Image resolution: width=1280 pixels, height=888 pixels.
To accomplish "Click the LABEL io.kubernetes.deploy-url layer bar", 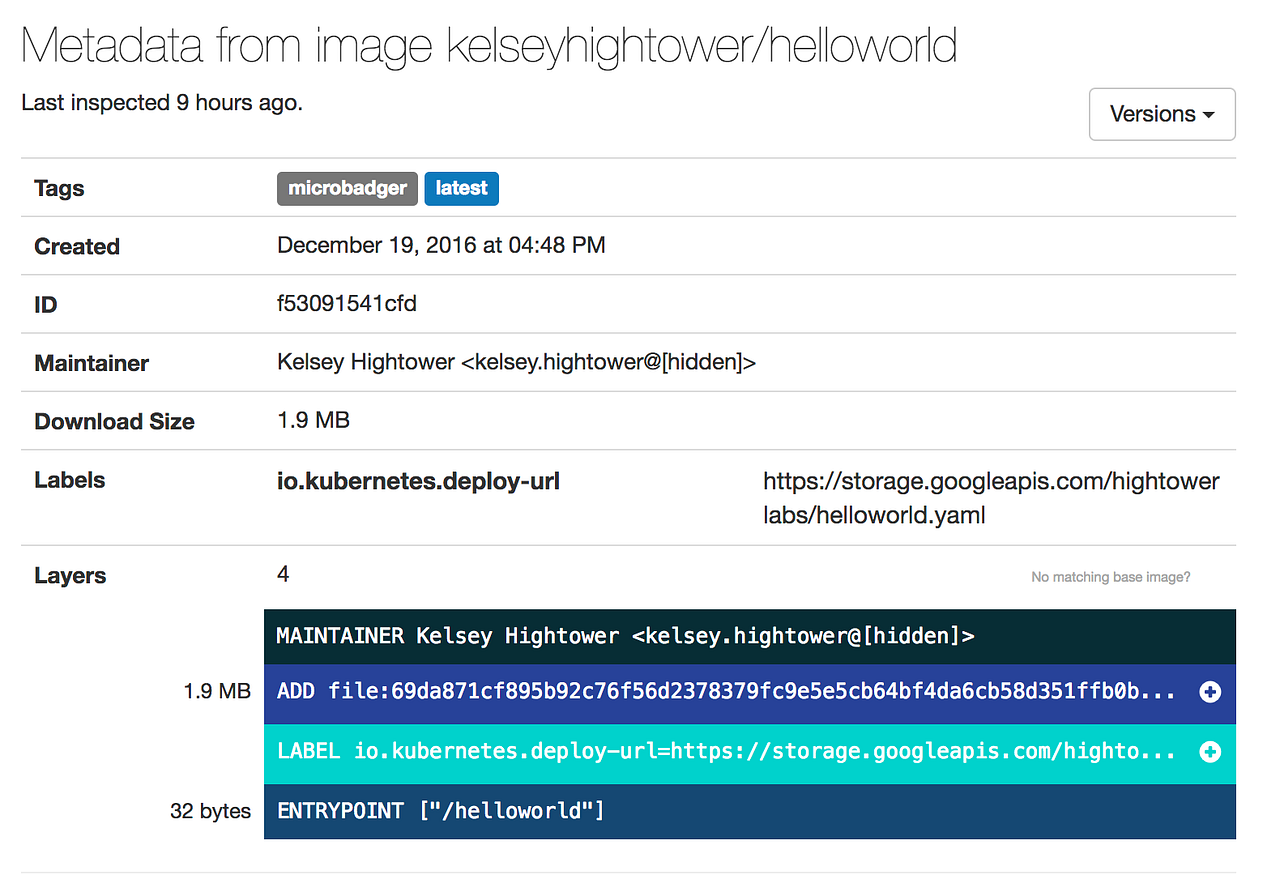I will [700, 752].
